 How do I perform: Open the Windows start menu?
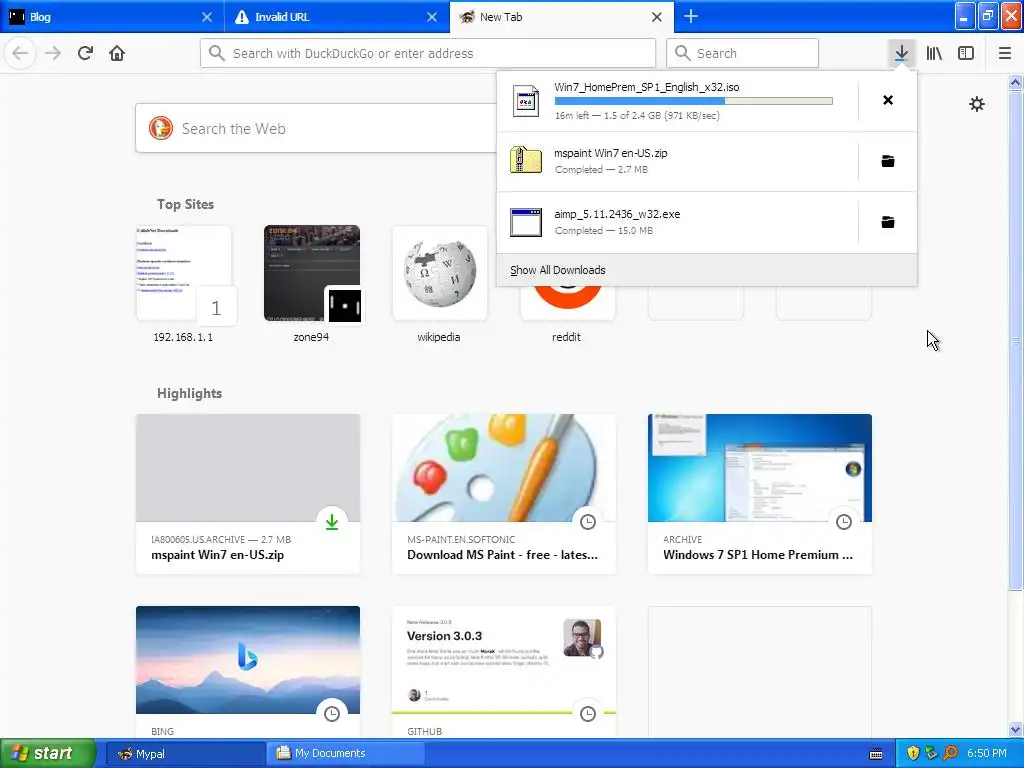47,753
